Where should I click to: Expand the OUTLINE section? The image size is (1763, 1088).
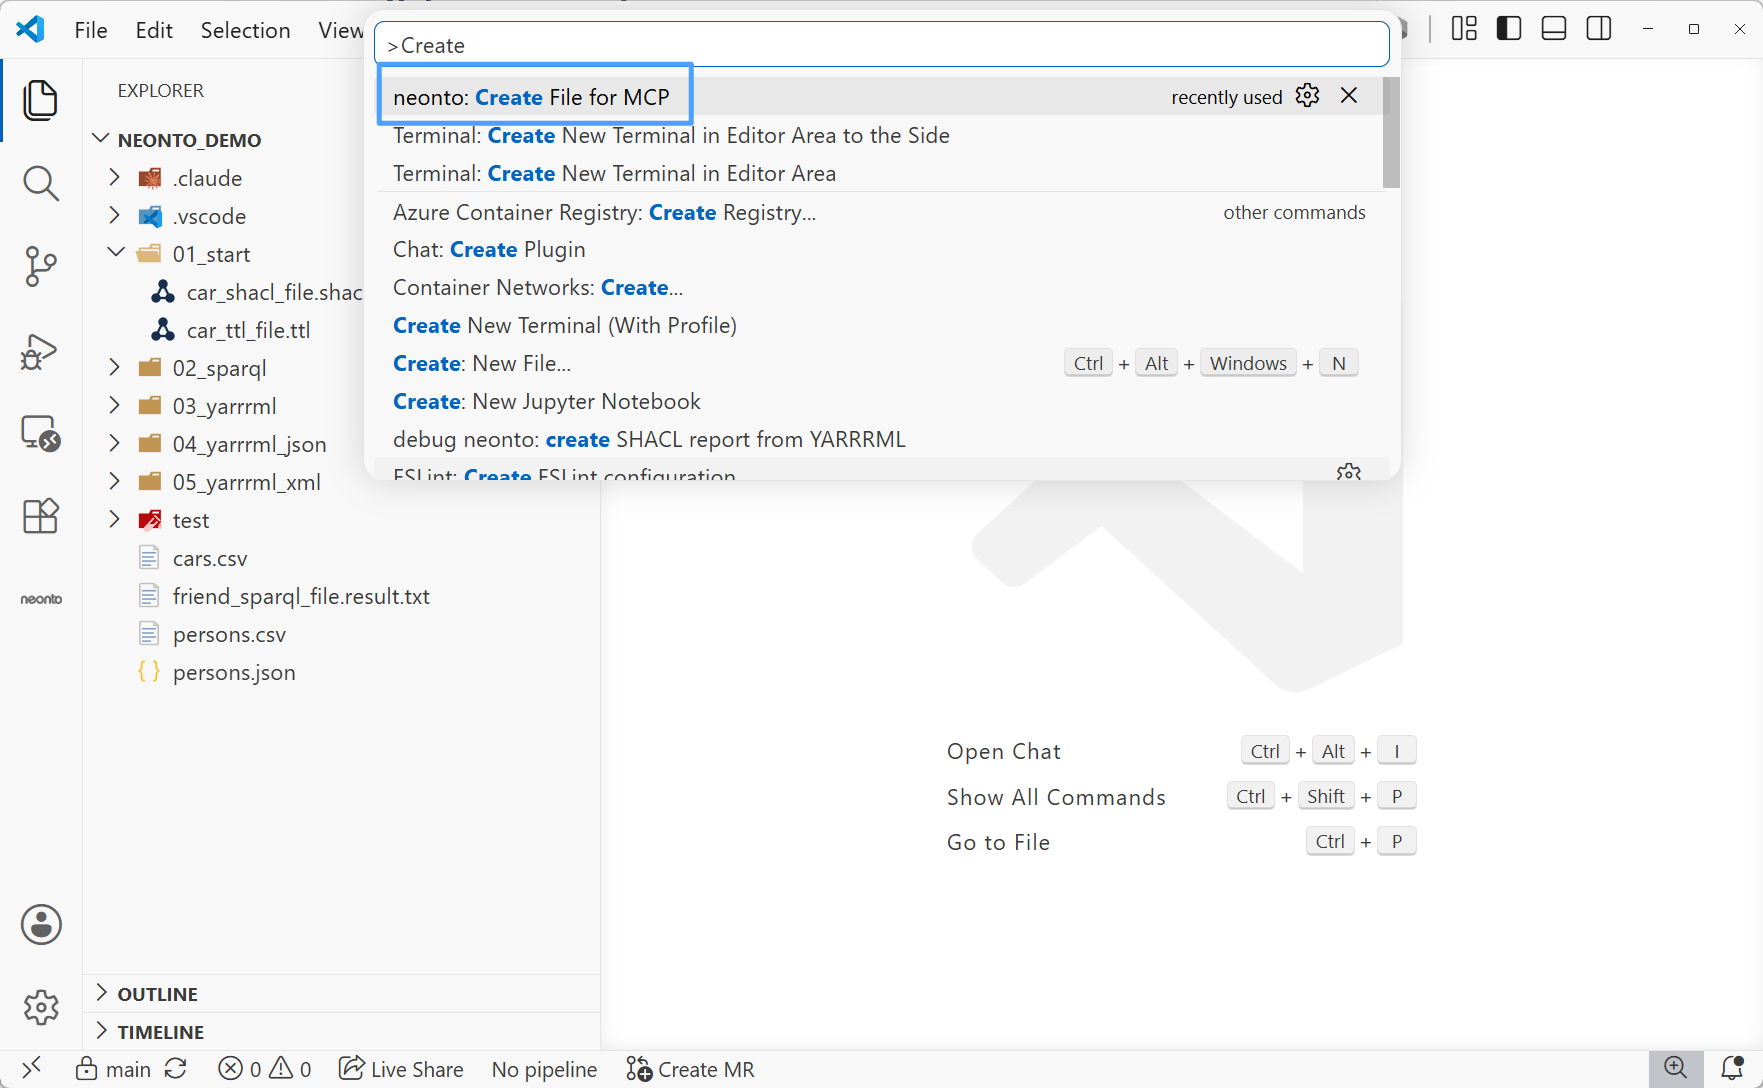click(x=342, y=994)
